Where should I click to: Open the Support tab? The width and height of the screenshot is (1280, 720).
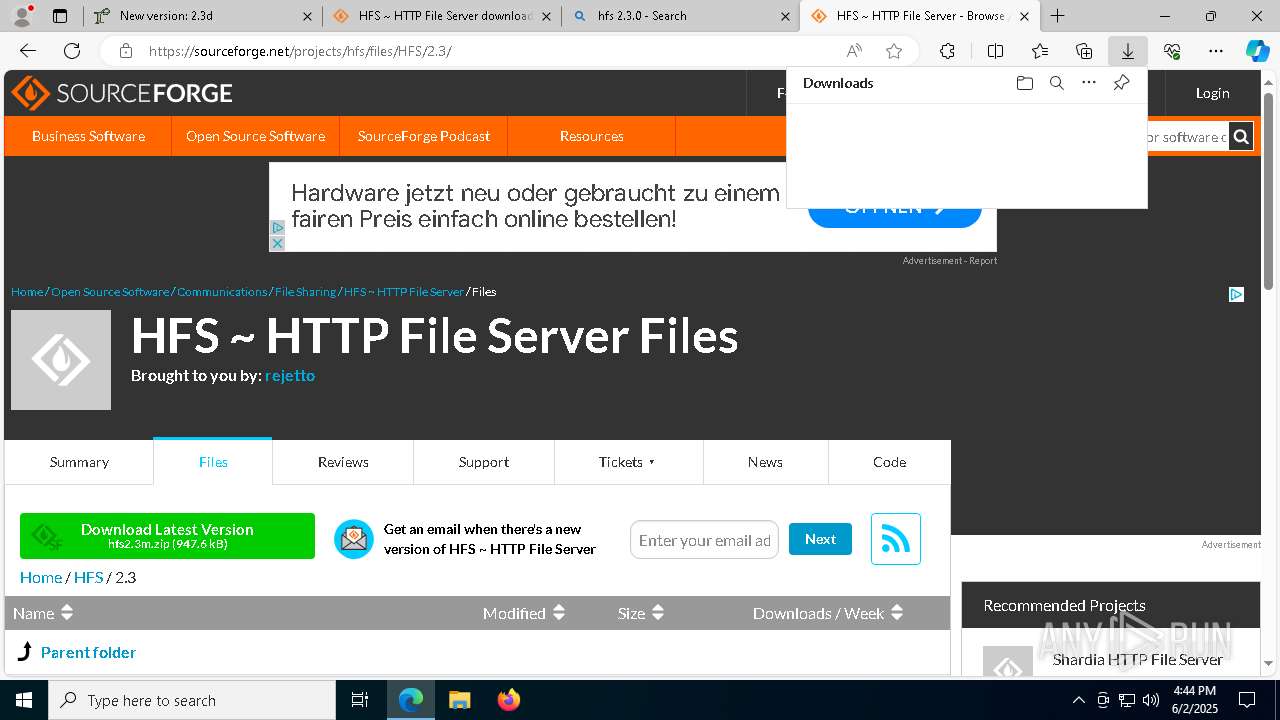pyautogui.click(x=484, y=462)
